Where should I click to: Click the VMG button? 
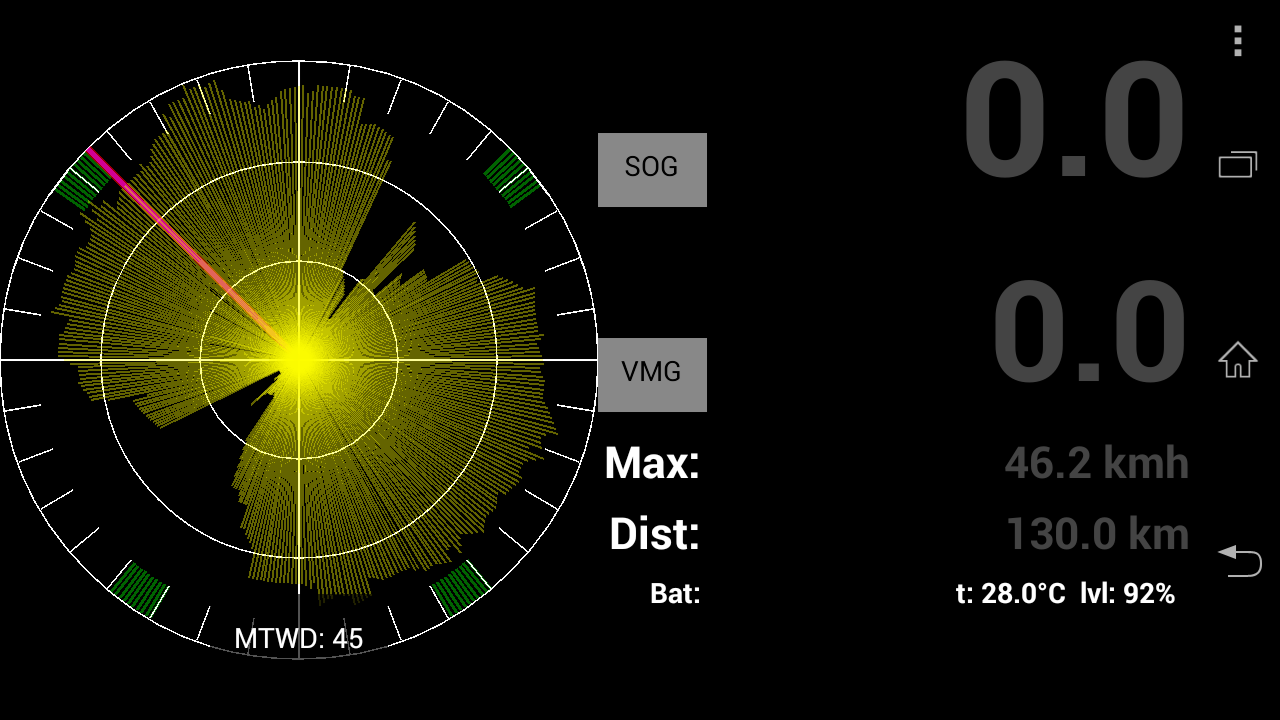click(x=652, y=375)
